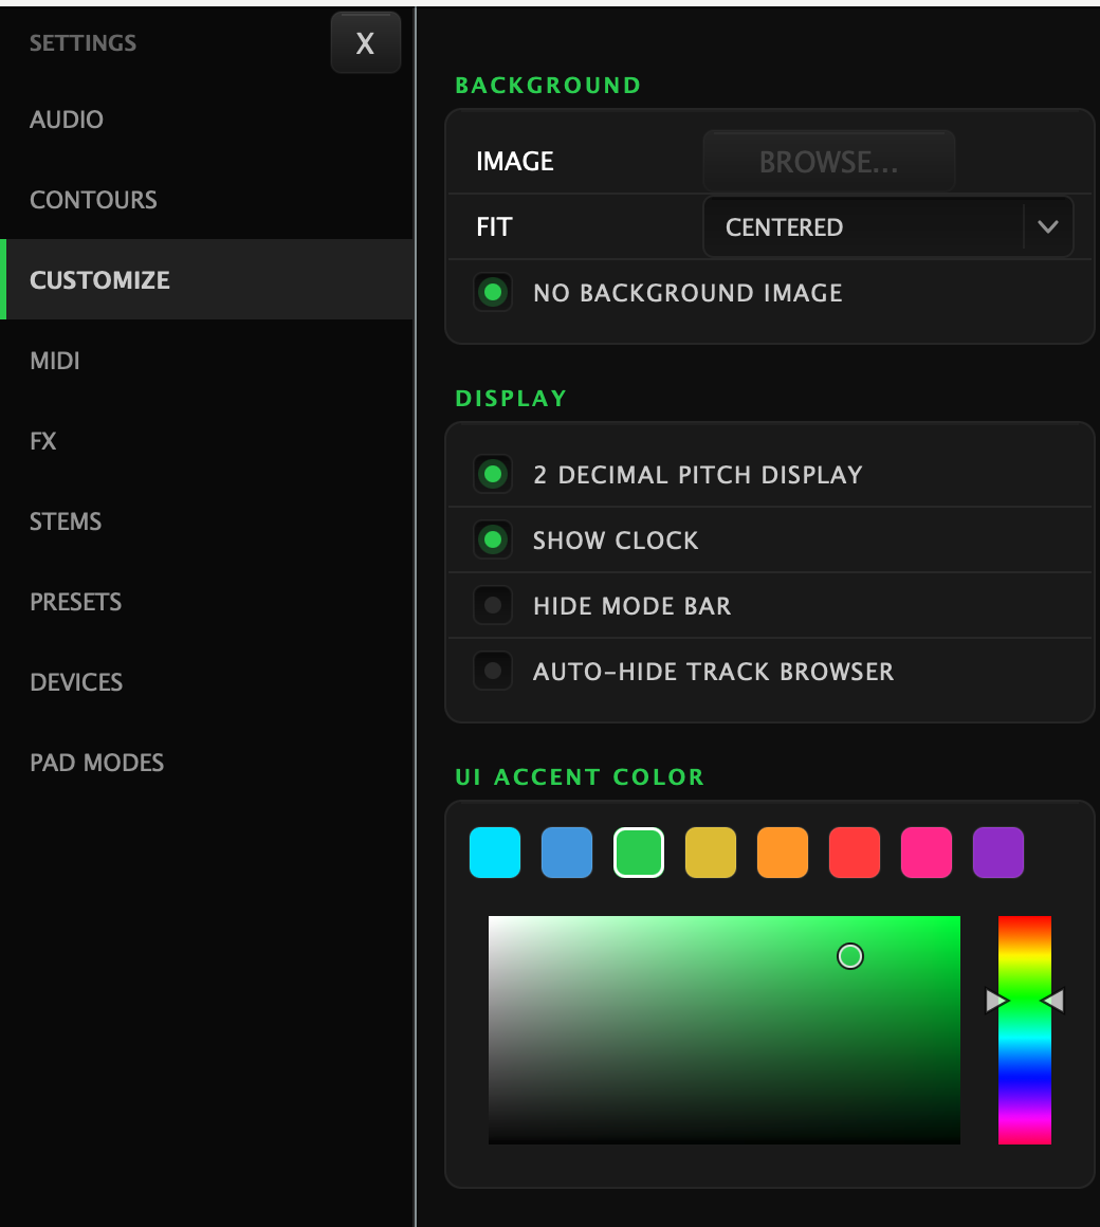This screenshot has height=1227, width=1100.
Task: Choose the purple accent color swatch
Action: pyautogui.click(x=999, y=852)
